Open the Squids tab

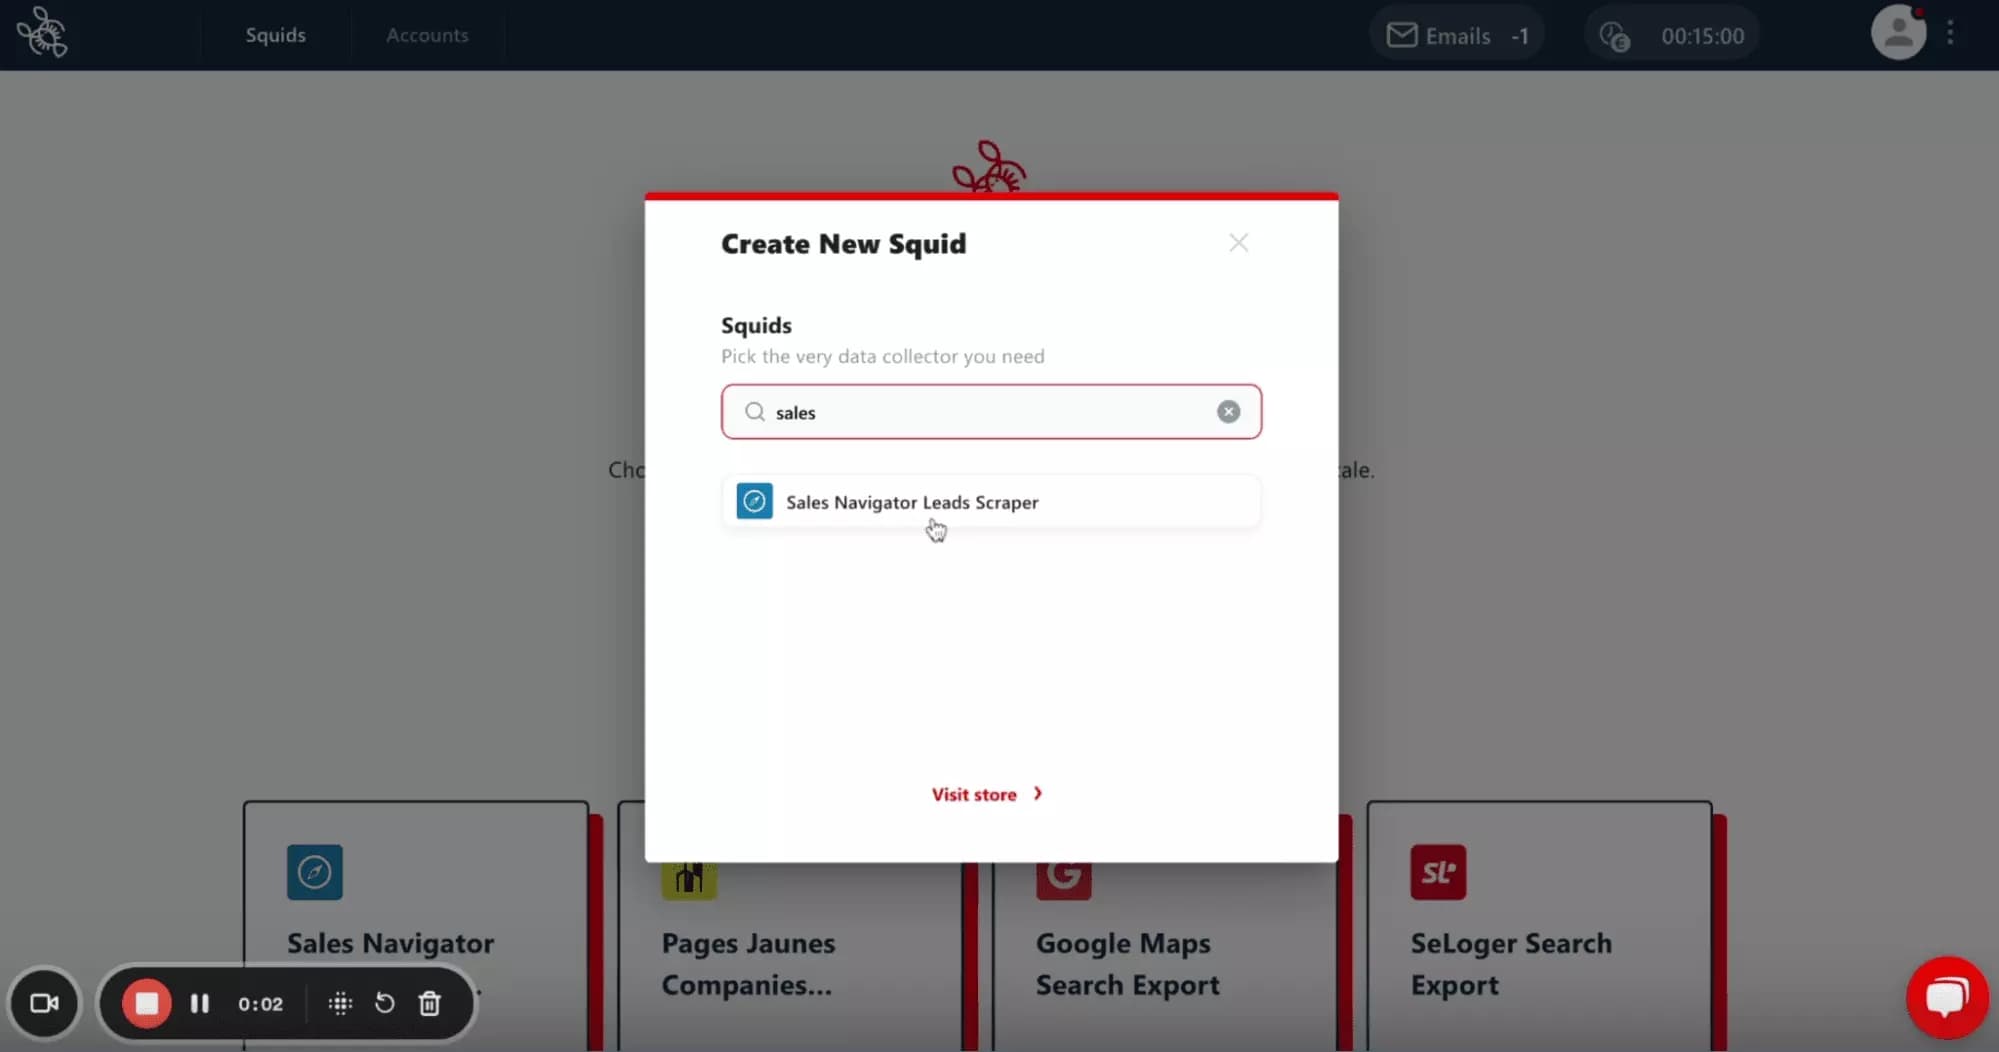[x=275, y=35]
